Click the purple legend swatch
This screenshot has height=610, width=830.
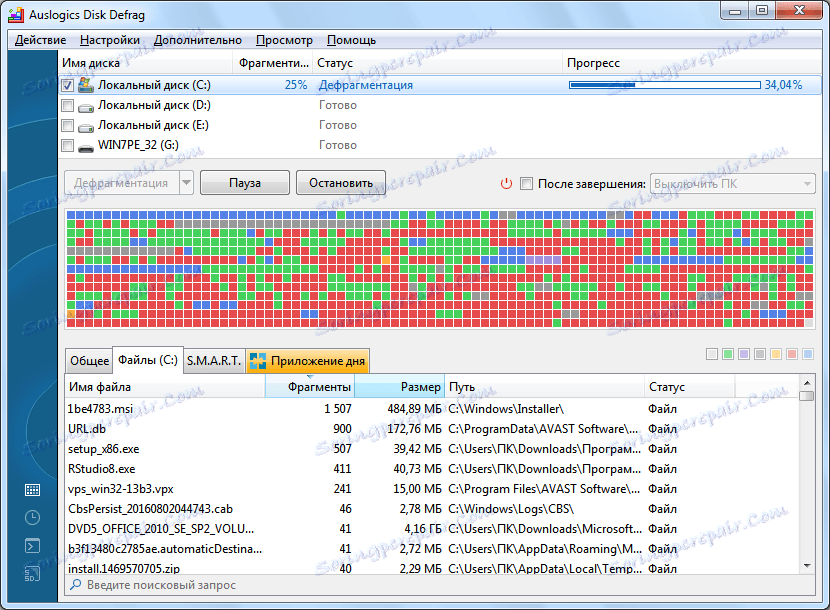(744, 354)
